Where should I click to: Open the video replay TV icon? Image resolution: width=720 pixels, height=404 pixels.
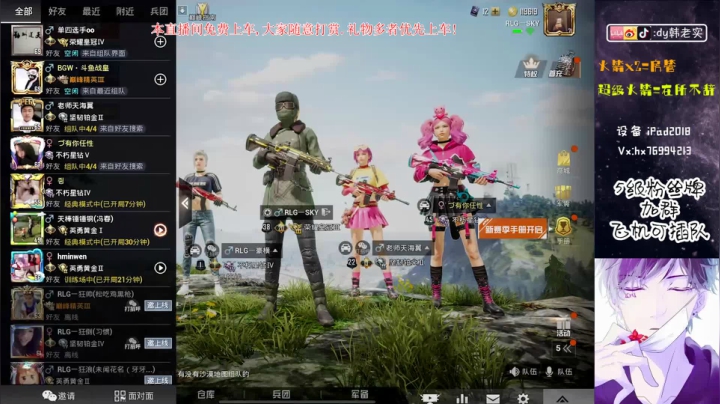430,398
